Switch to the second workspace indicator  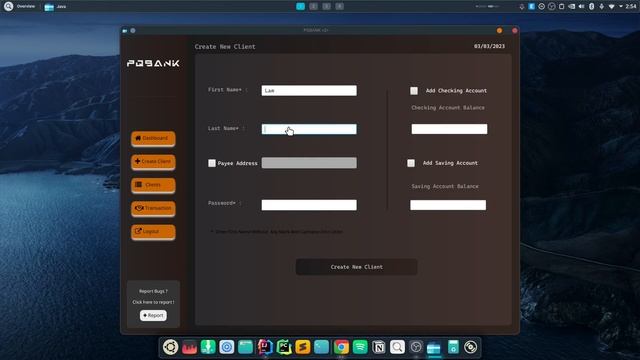[x=313, y=6]
